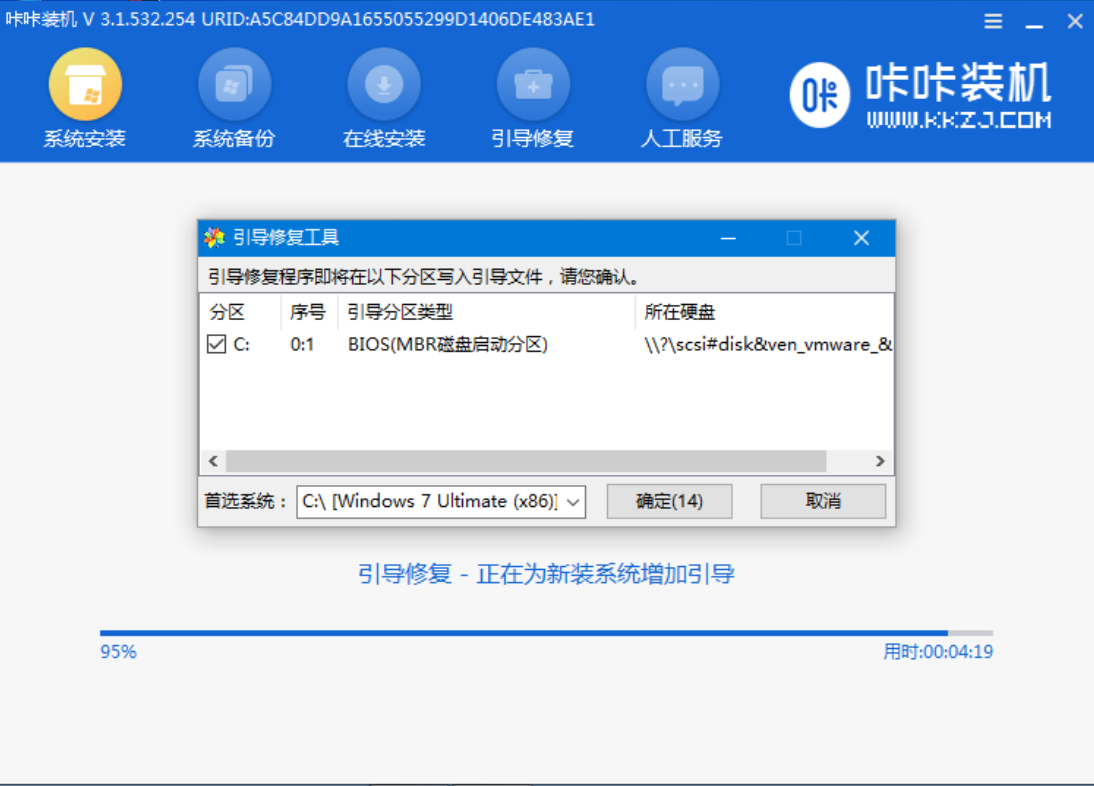This screenshot has height=786, width=1094.
Task: Click the 95% progress bar
Action: click(546, 633)
